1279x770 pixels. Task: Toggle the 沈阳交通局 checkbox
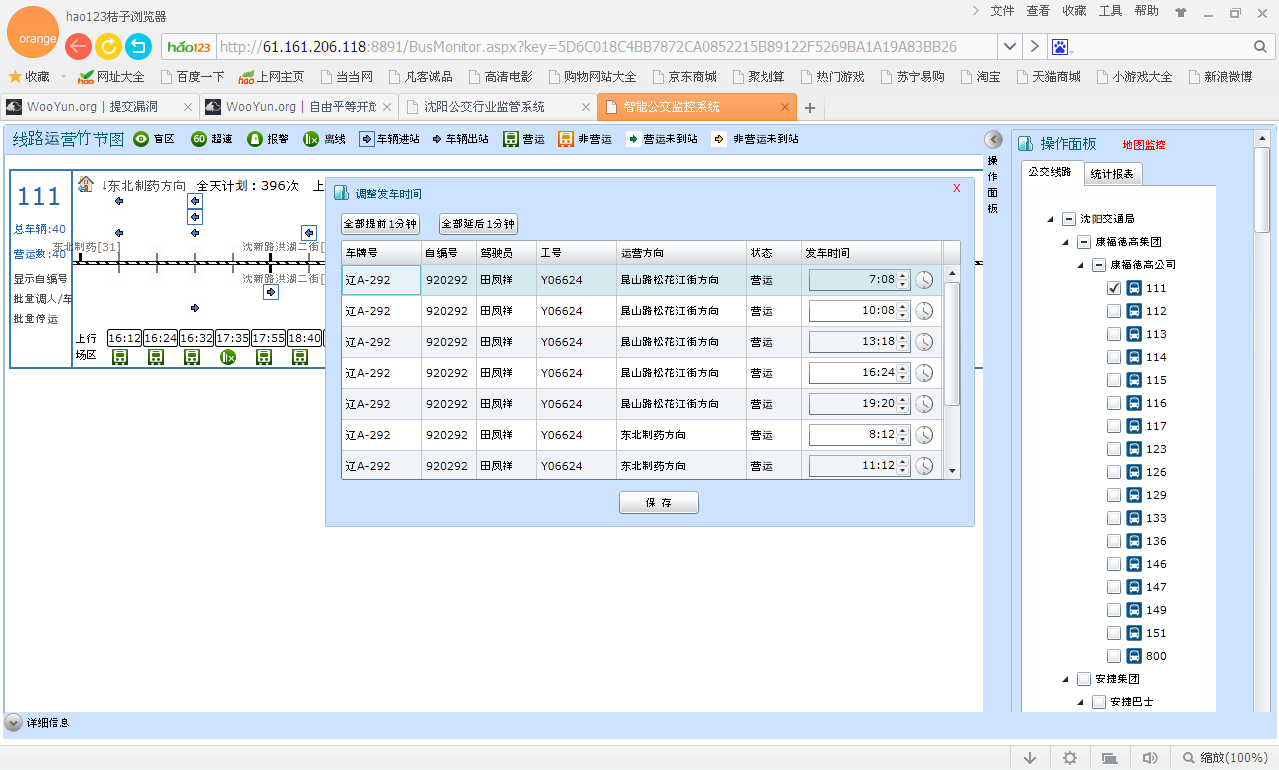[1068, 219]
